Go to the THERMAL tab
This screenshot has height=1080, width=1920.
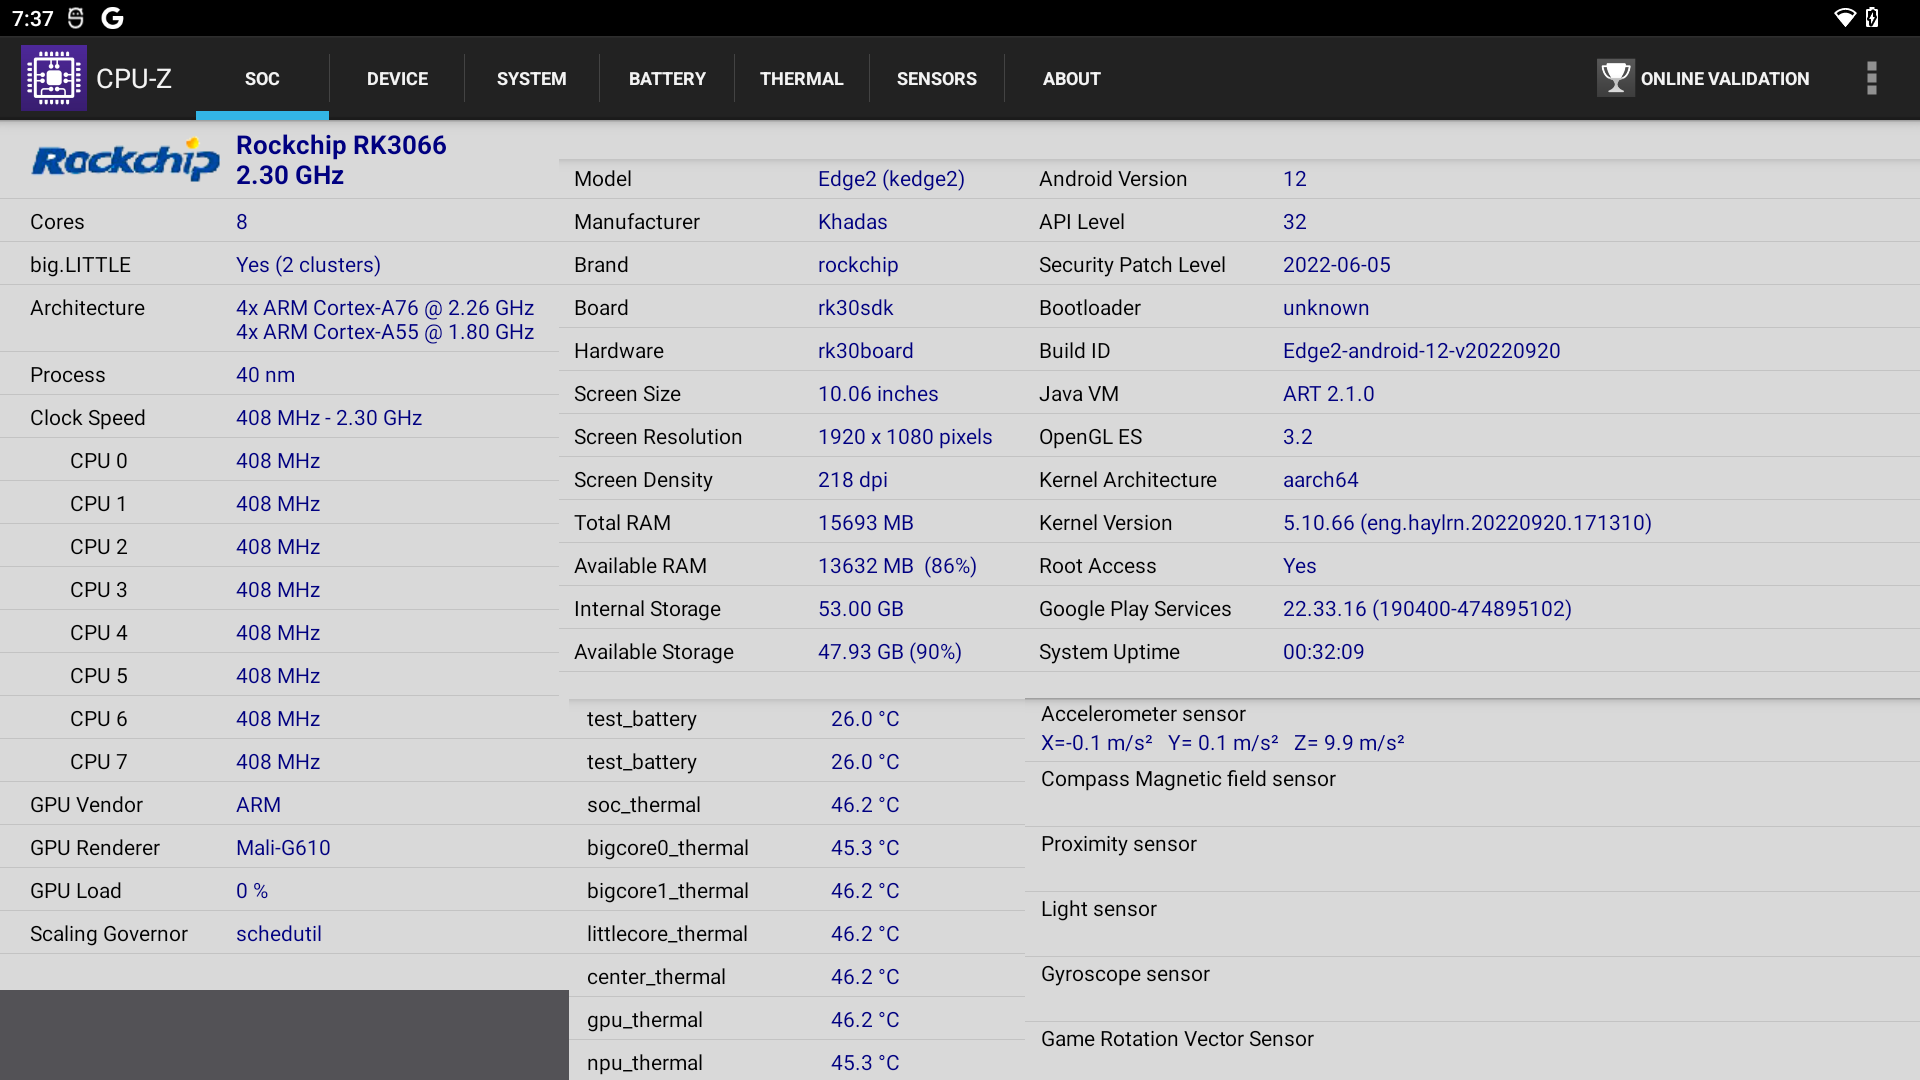tap(802, 79)
